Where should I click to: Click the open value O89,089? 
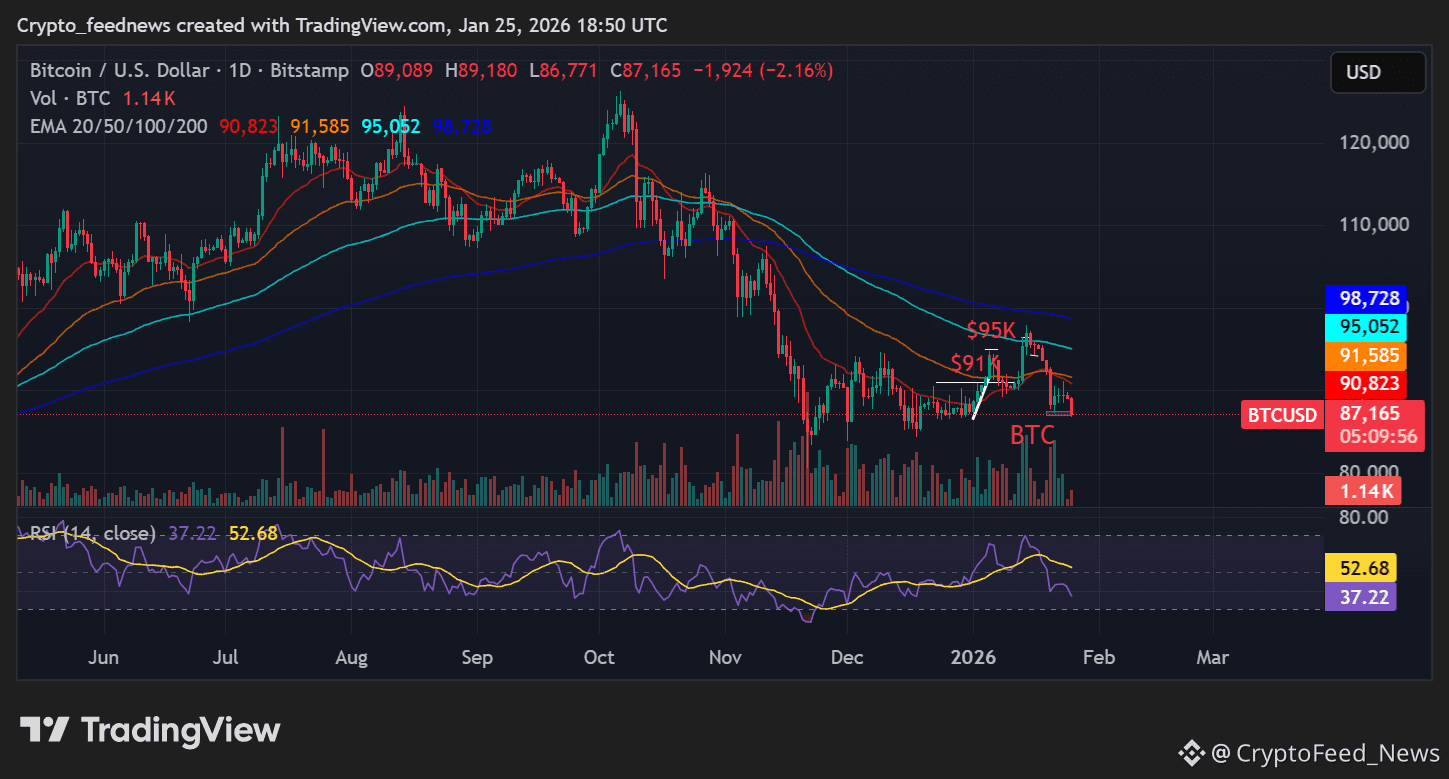tap(397, 71)
